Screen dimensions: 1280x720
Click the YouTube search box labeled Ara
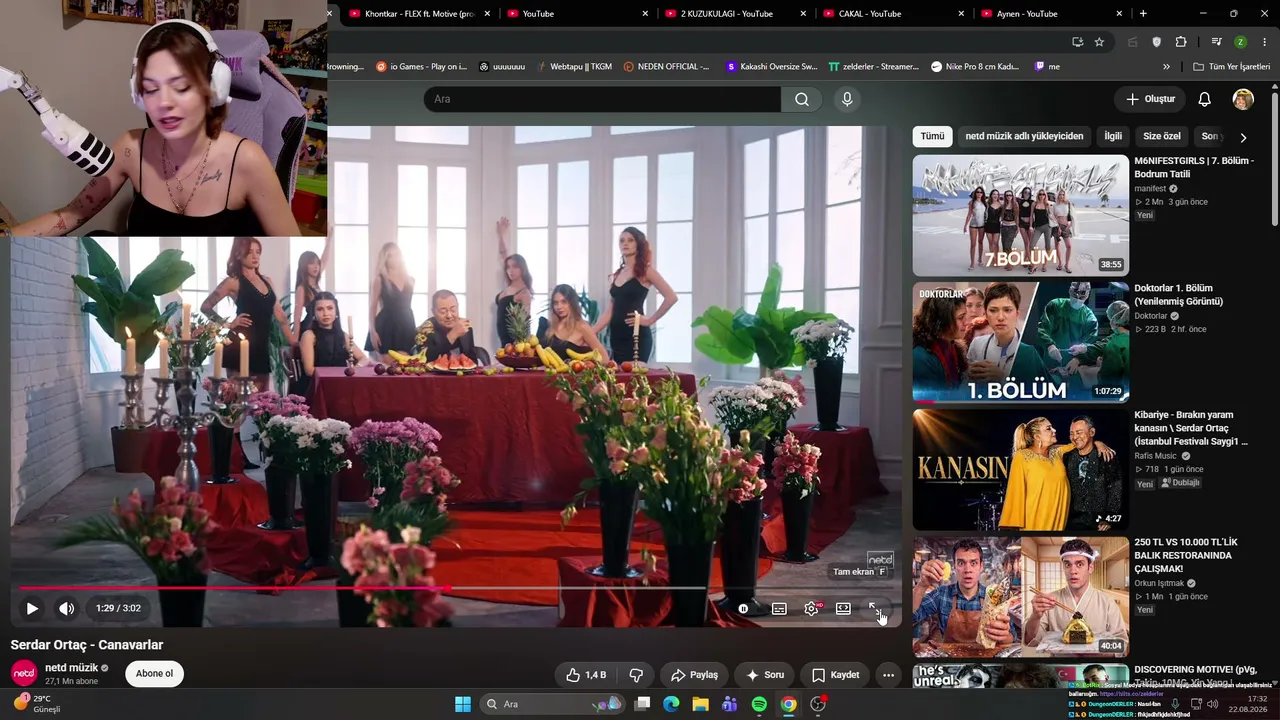pyautogui.click(x=602, y=99)
